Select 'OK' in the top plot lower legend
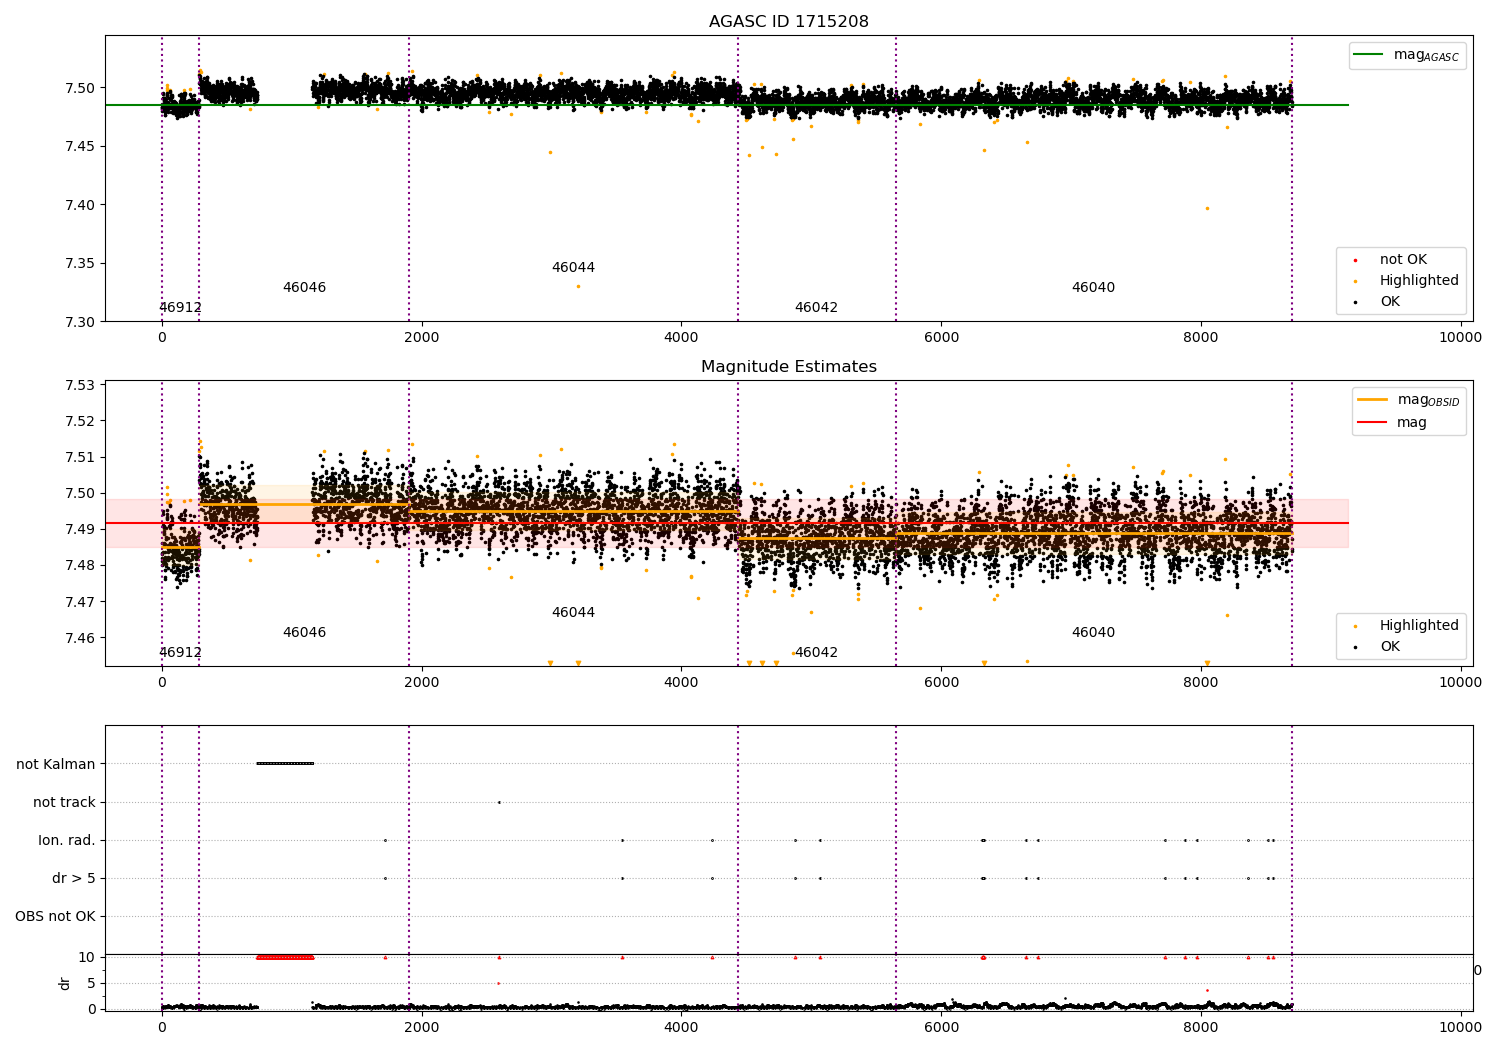Screen dimensions: 1500x1050 pyautogui.click(x=1390, y=301)
